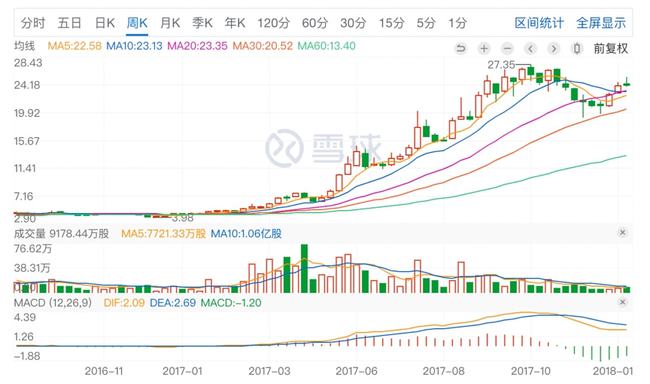Image resolution: width=650 pixels, height=384 pixels.
Task: Click 全屏显示 fullscreen link
Action: 601,23
